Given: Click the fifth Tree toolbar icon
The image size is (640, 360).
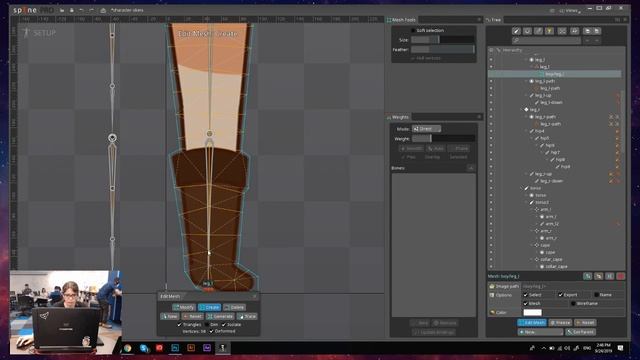Looking at the screenshot, I should tap(562, 31).
